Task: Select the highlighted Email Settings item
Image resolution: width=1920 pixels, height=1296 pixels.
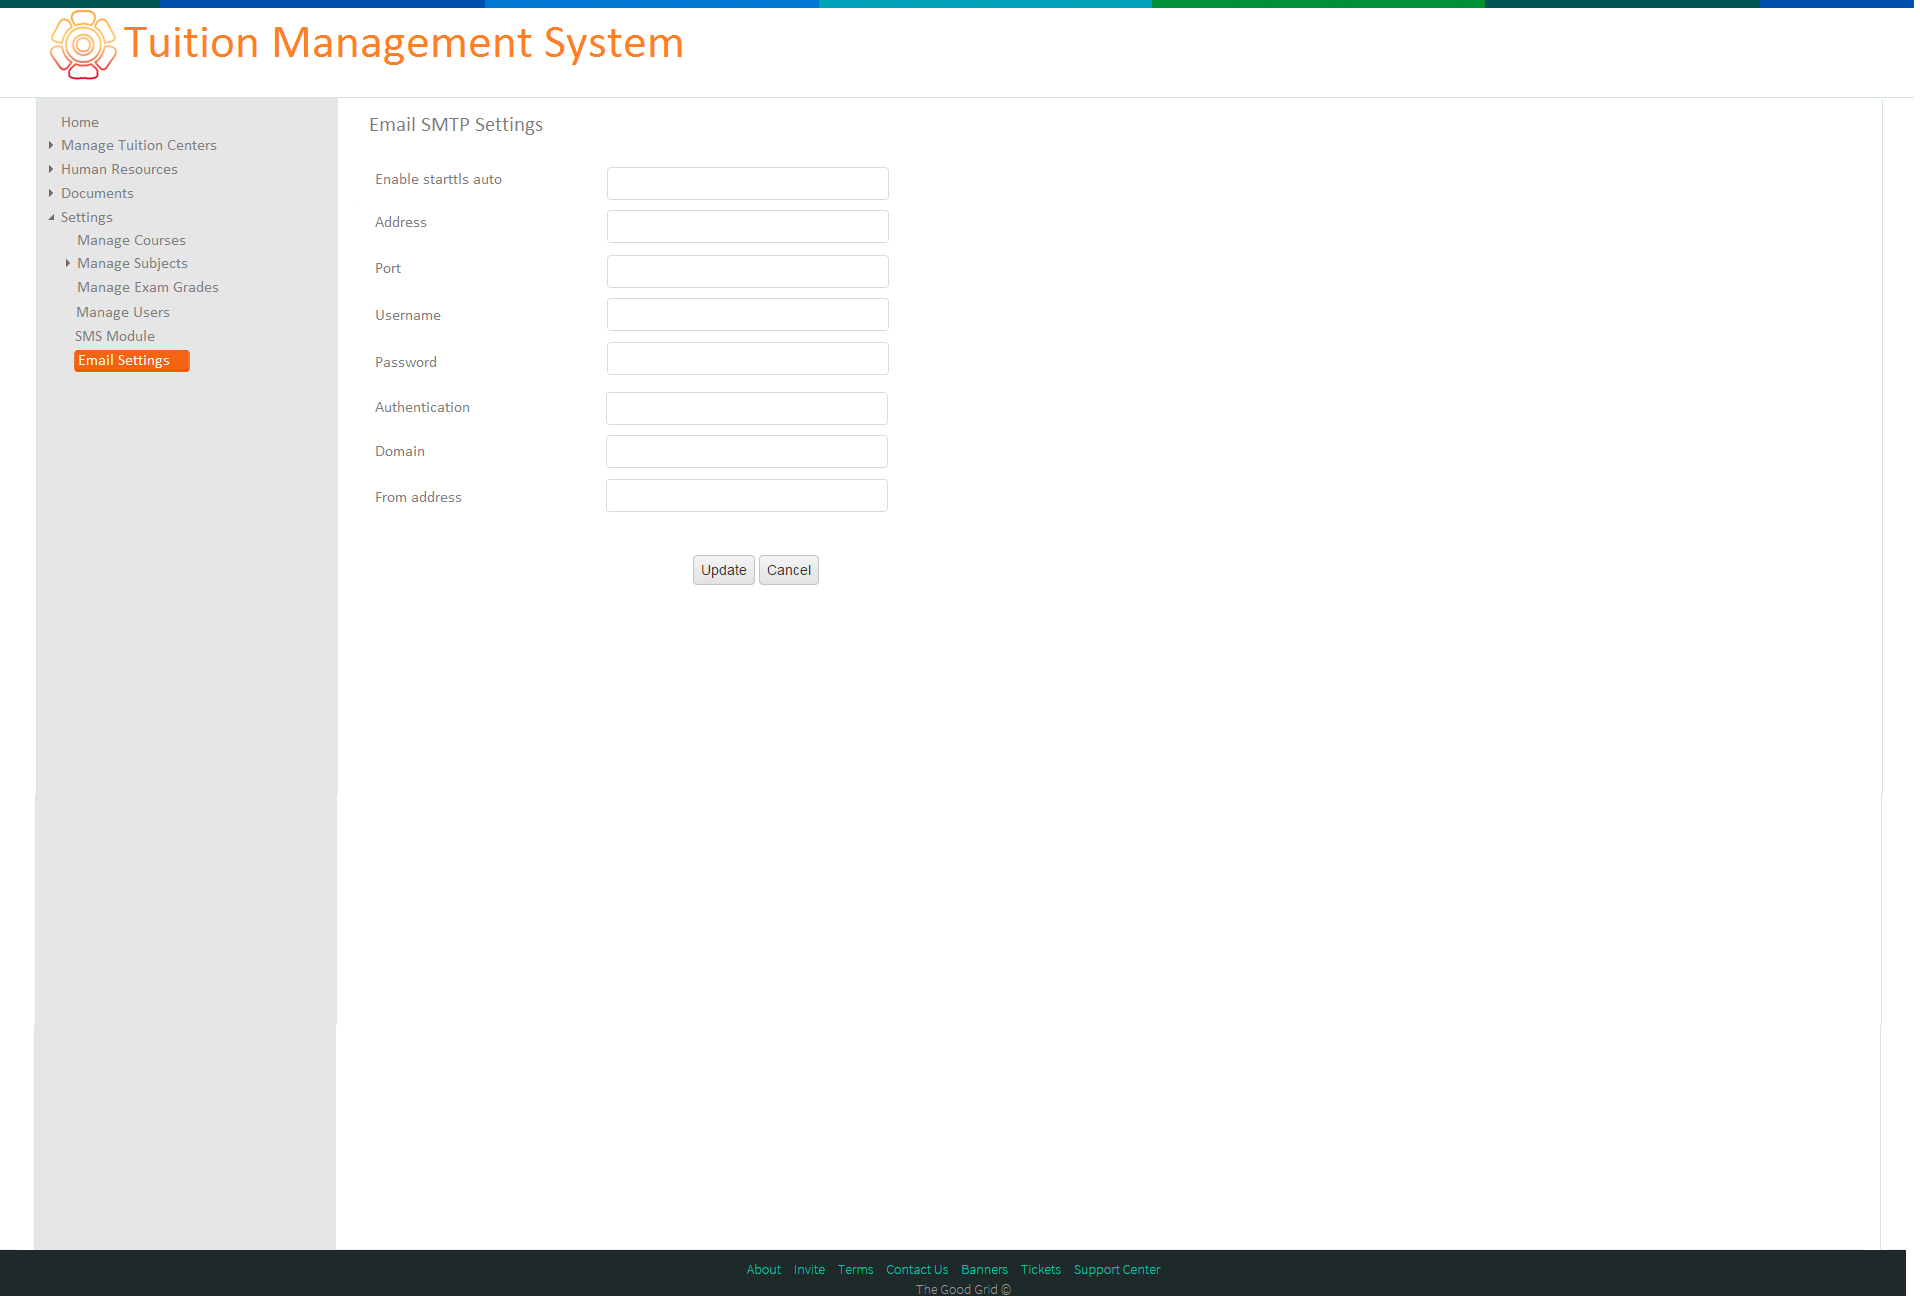Action: point(131,360)
